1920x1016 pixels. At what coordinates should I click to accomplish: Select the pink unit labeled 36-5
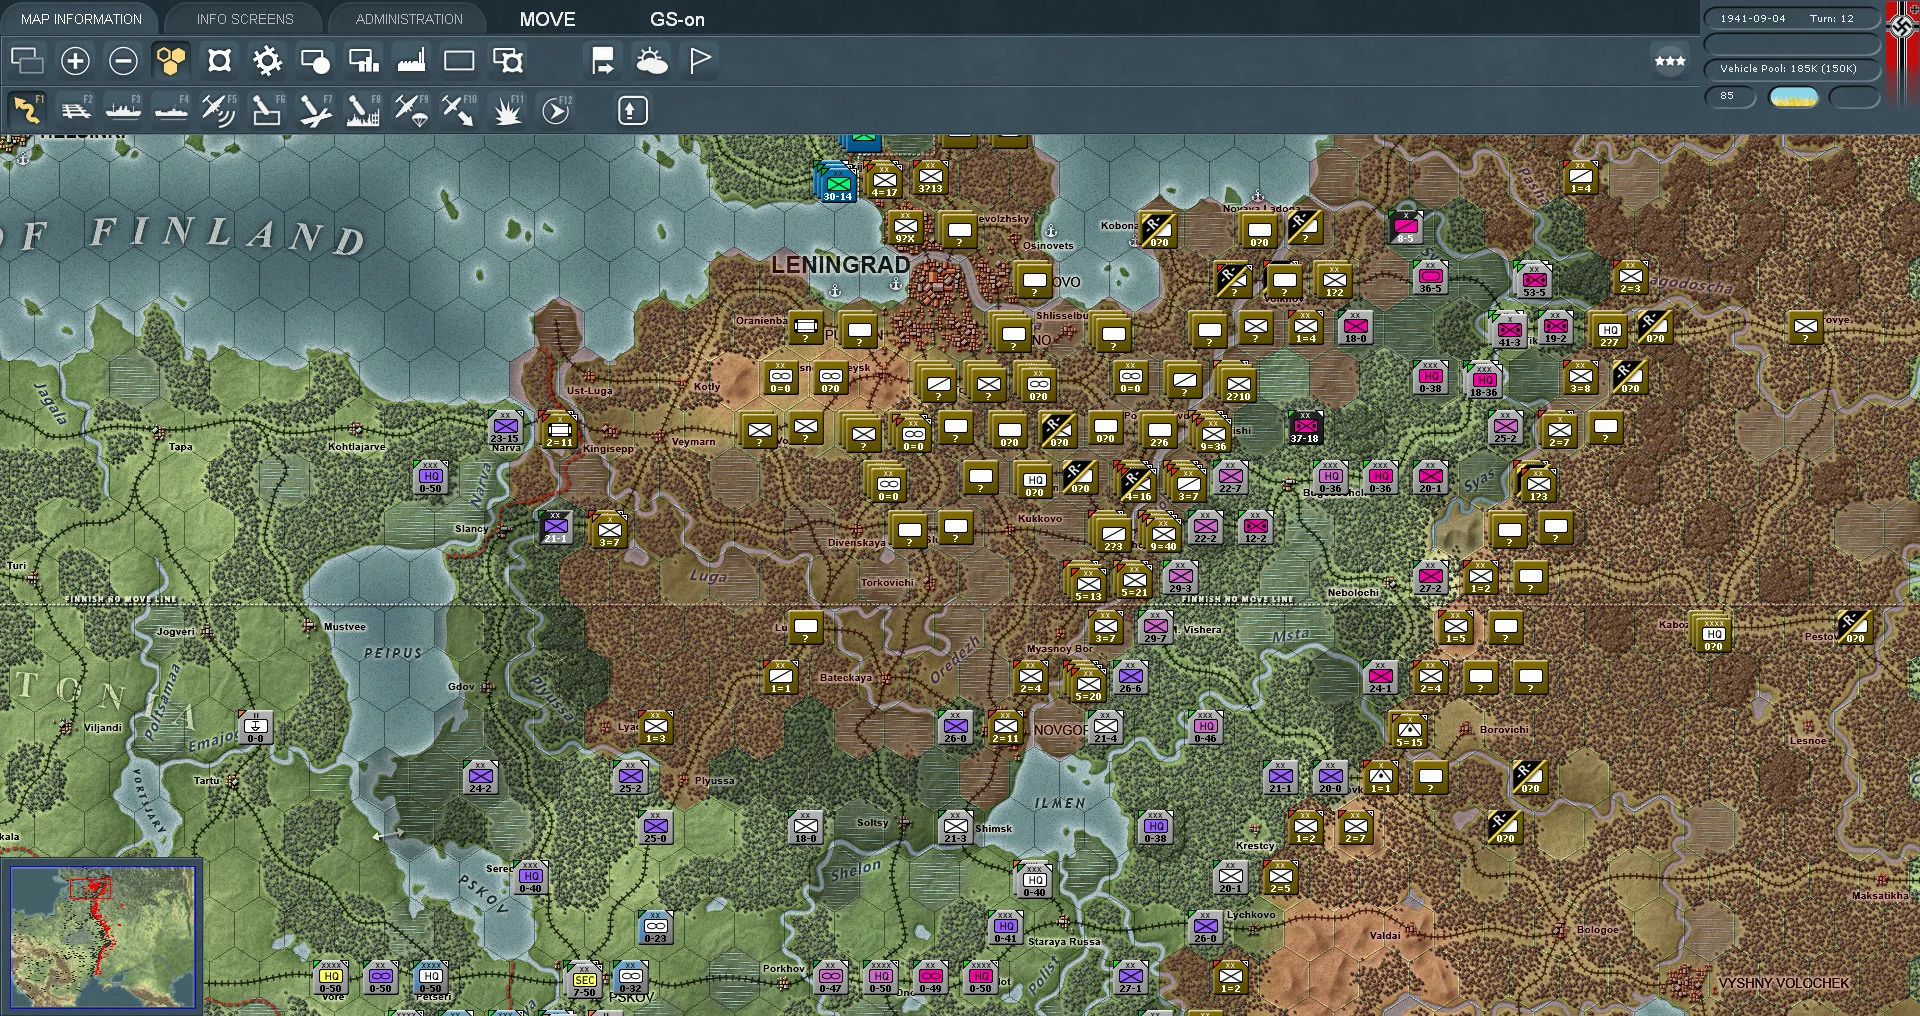pos(1431,277)
